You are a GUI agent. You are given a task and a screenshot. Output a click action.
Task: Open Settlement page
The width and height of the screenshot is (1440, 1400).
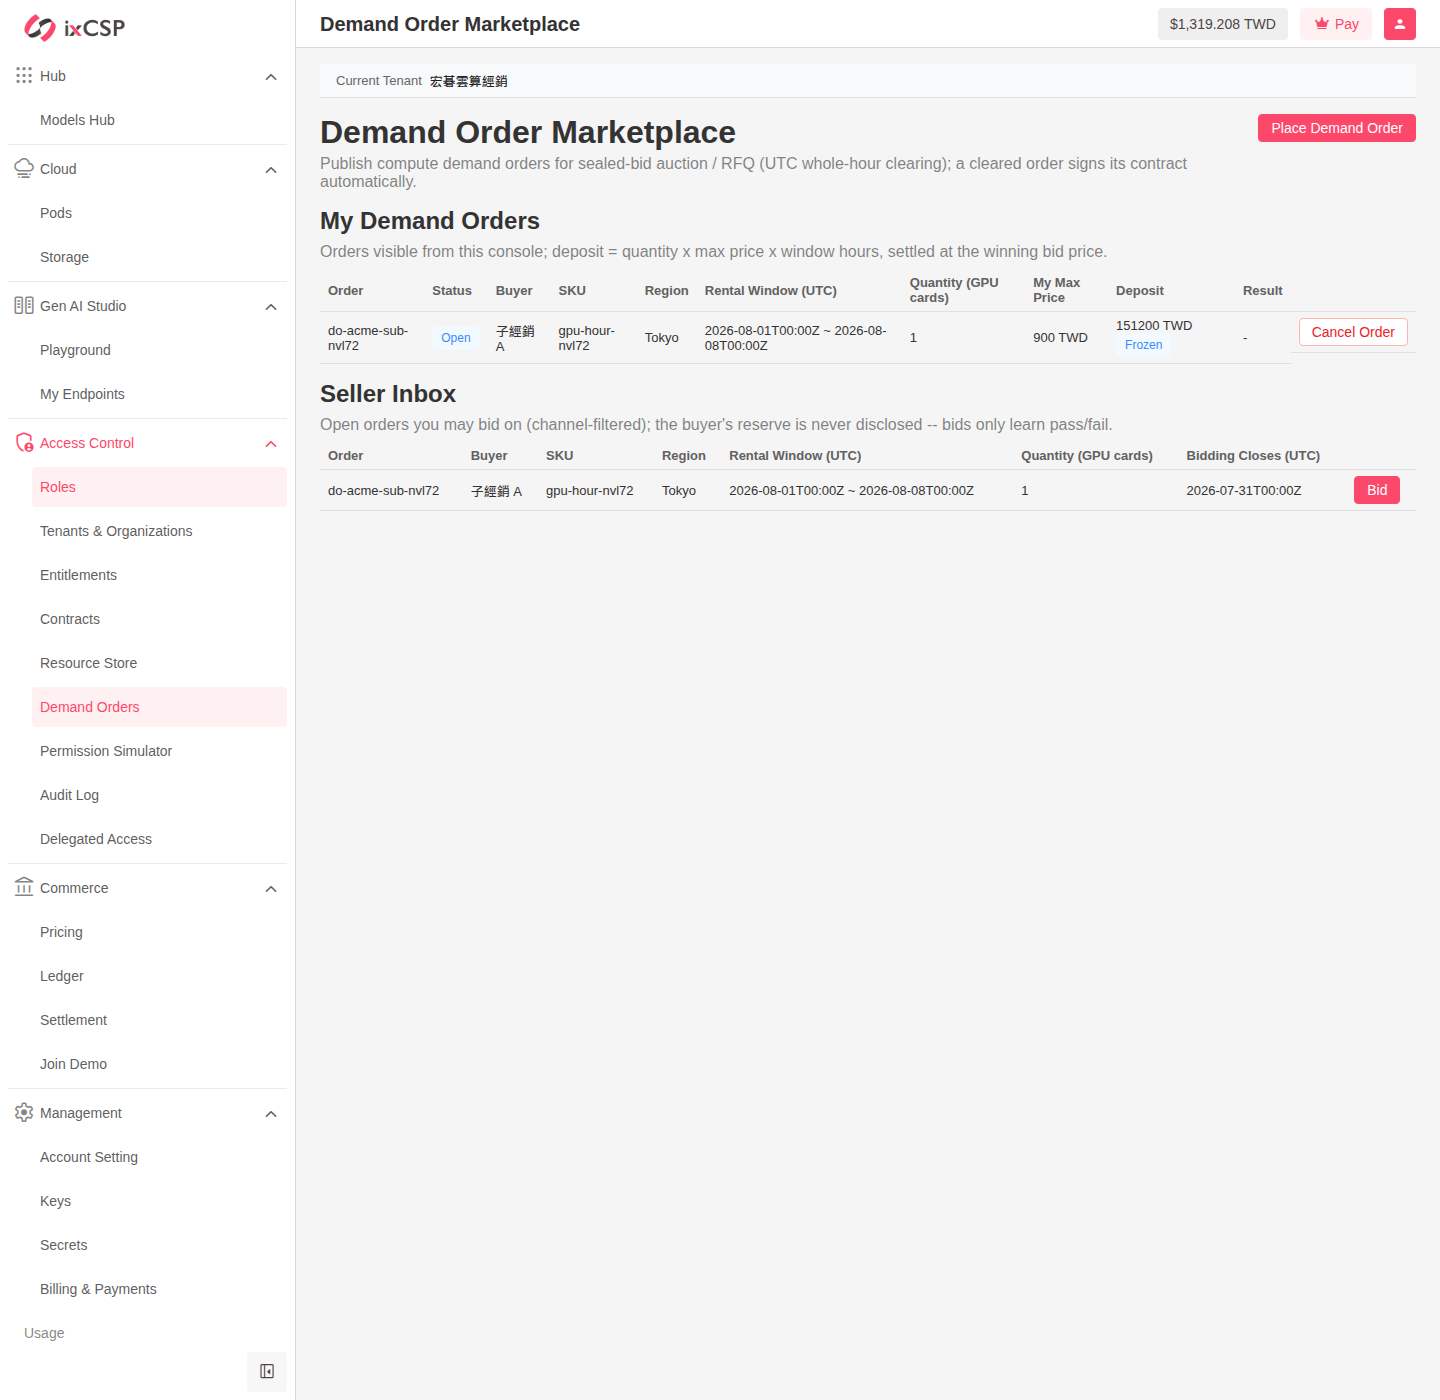click(x=159, y=1020)
